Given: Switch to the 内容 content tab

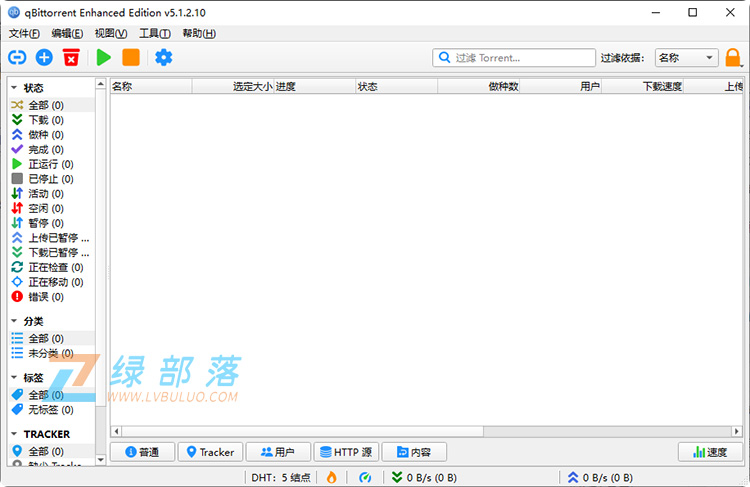Looking at the screenshot, I should 414,452.
